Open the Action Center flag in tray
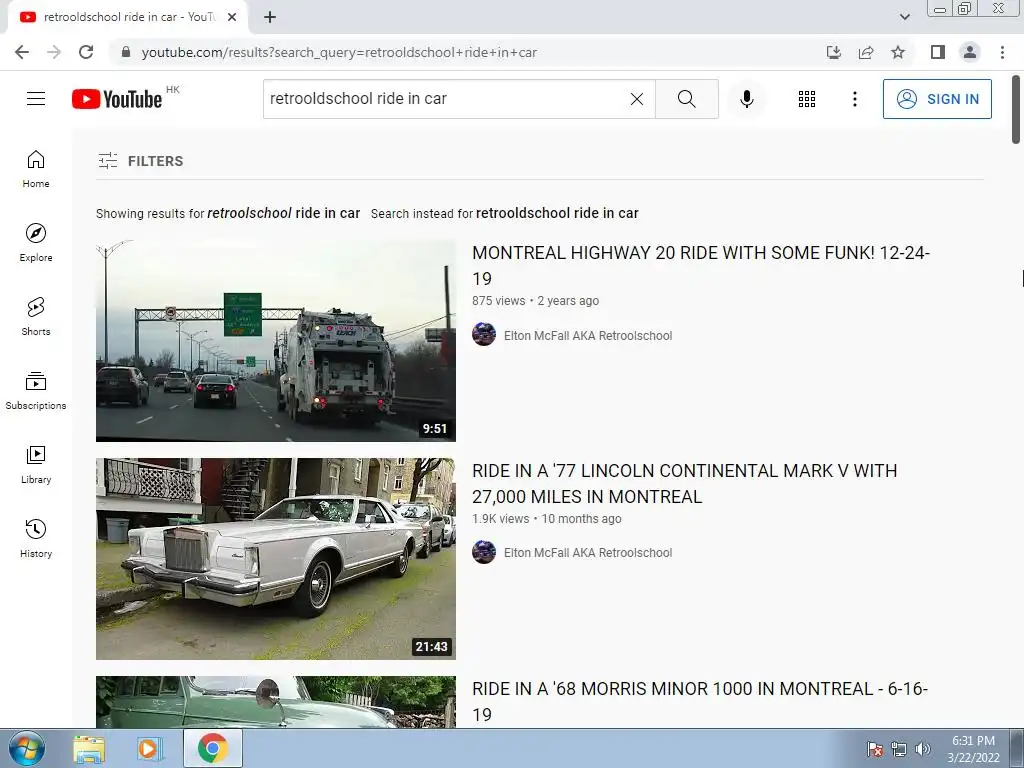1024x768 pixels. coord(875,749)
